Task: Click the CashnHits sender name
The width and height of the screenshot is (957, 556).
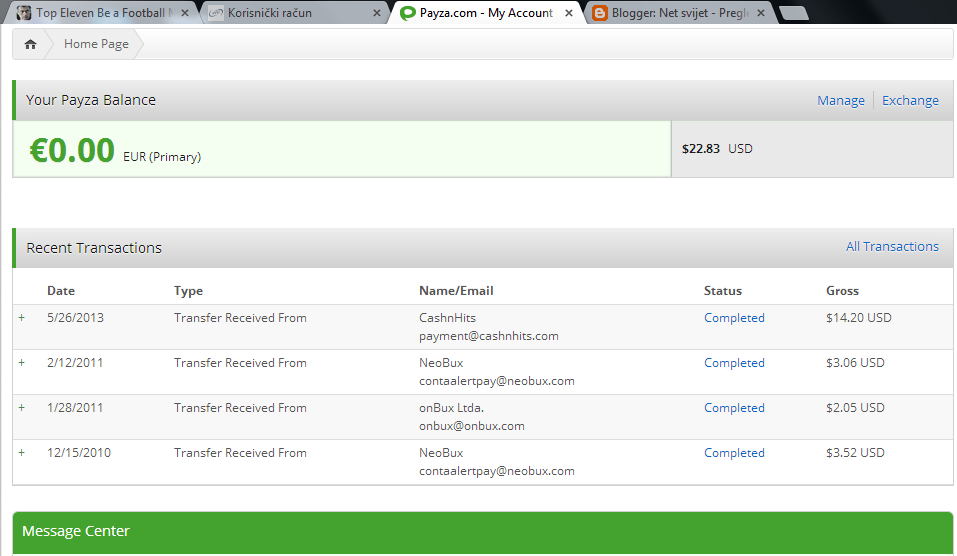Action: pos(447,317)
